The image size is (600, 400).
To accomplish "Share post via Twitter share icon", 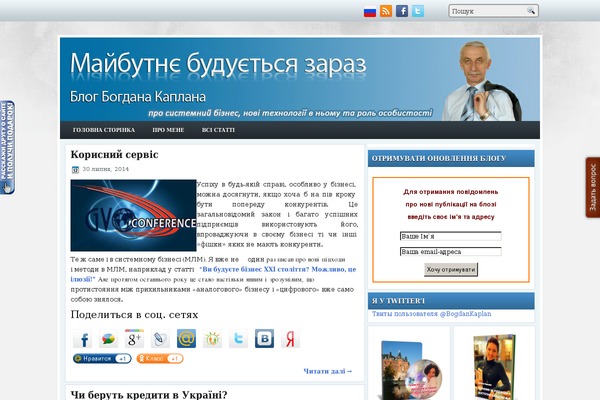I will point(238,339).
